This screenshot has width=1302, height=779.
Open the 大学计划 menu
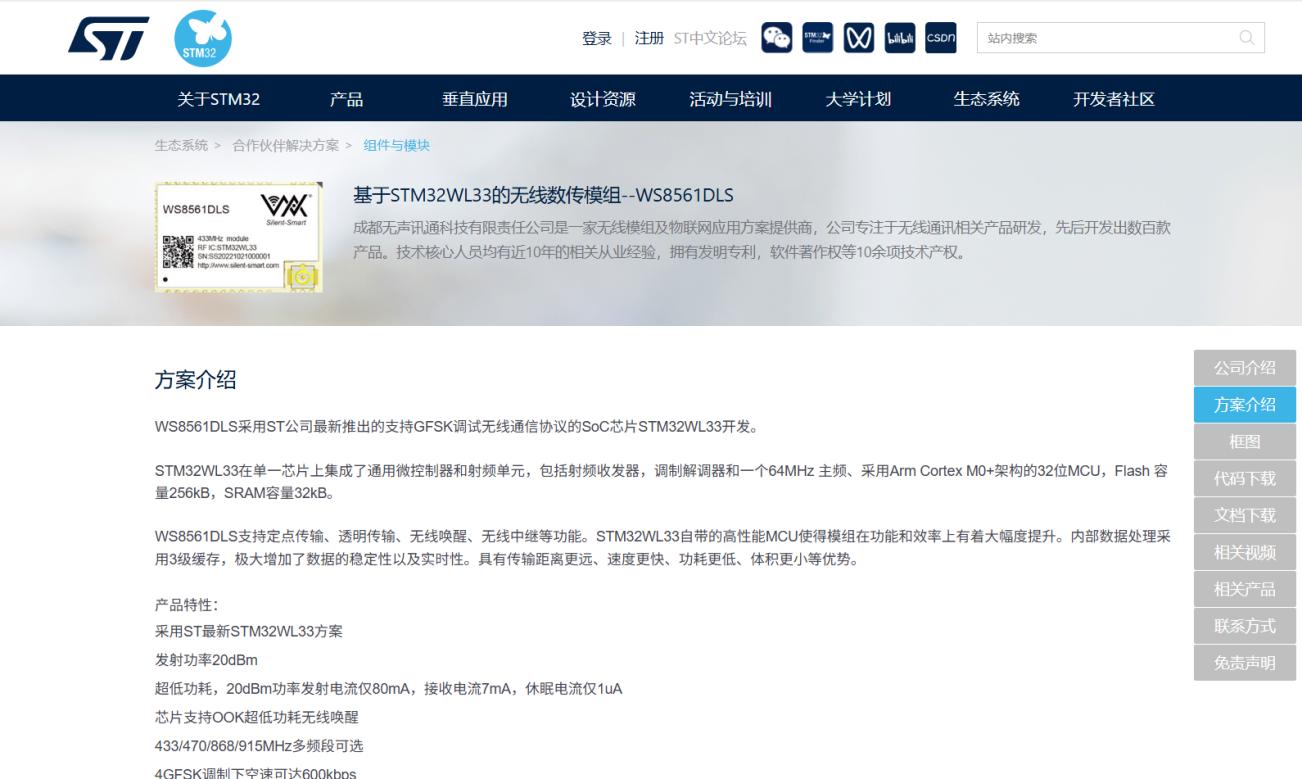click(x=858, y=98)
